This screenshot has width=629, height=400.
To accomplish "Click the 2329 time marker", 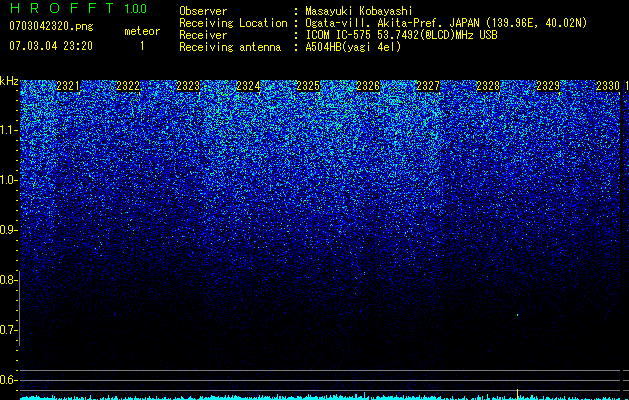I will pyautogui.click(x=548, y=86).
